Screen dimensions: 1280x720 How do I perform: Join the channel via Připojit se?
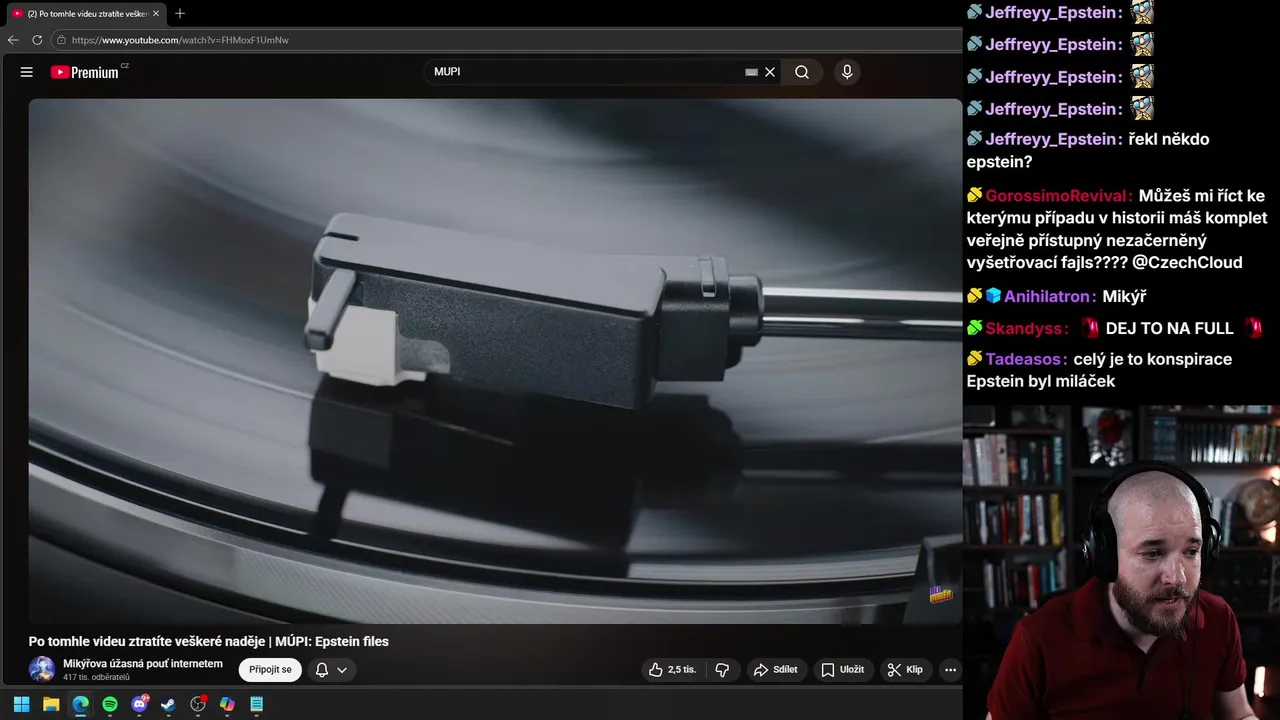(x=270, y=670)
